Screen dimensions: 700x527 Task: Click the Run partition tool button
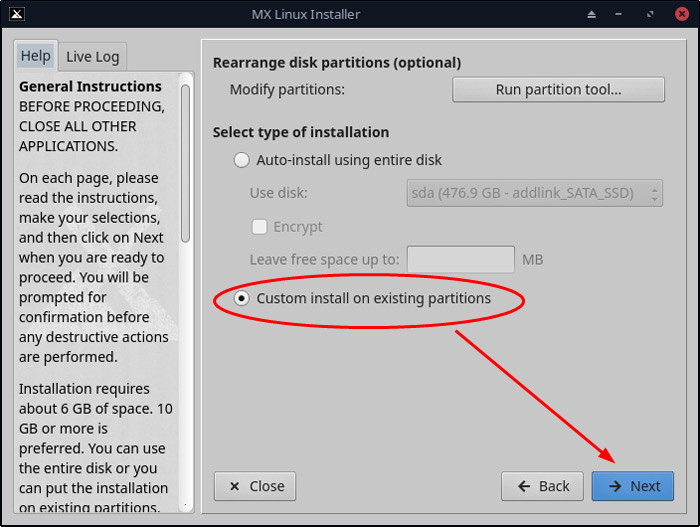558,90
